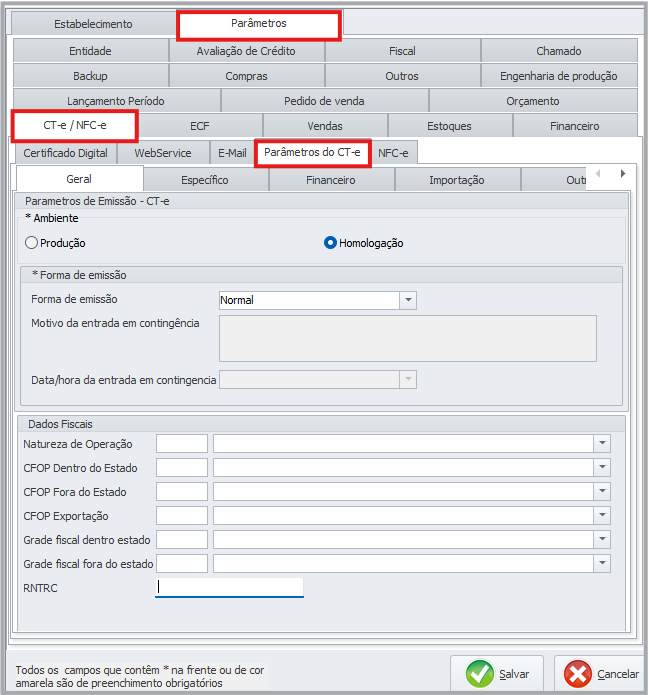Screen dimensions: 649x695
Task: Expand the Natureza de Operação dropdown
Action: tap(601, 443)
